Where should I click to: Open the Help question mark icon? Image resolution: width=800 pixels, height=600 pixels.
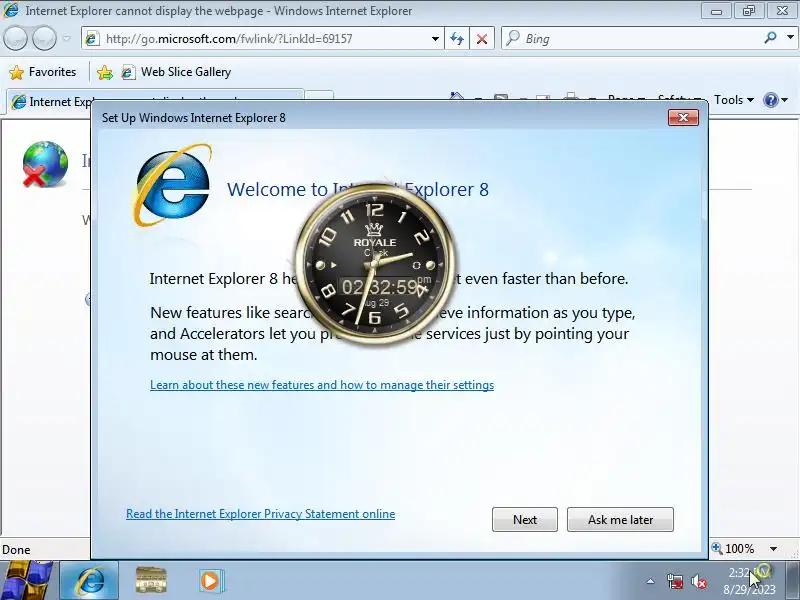770,100
